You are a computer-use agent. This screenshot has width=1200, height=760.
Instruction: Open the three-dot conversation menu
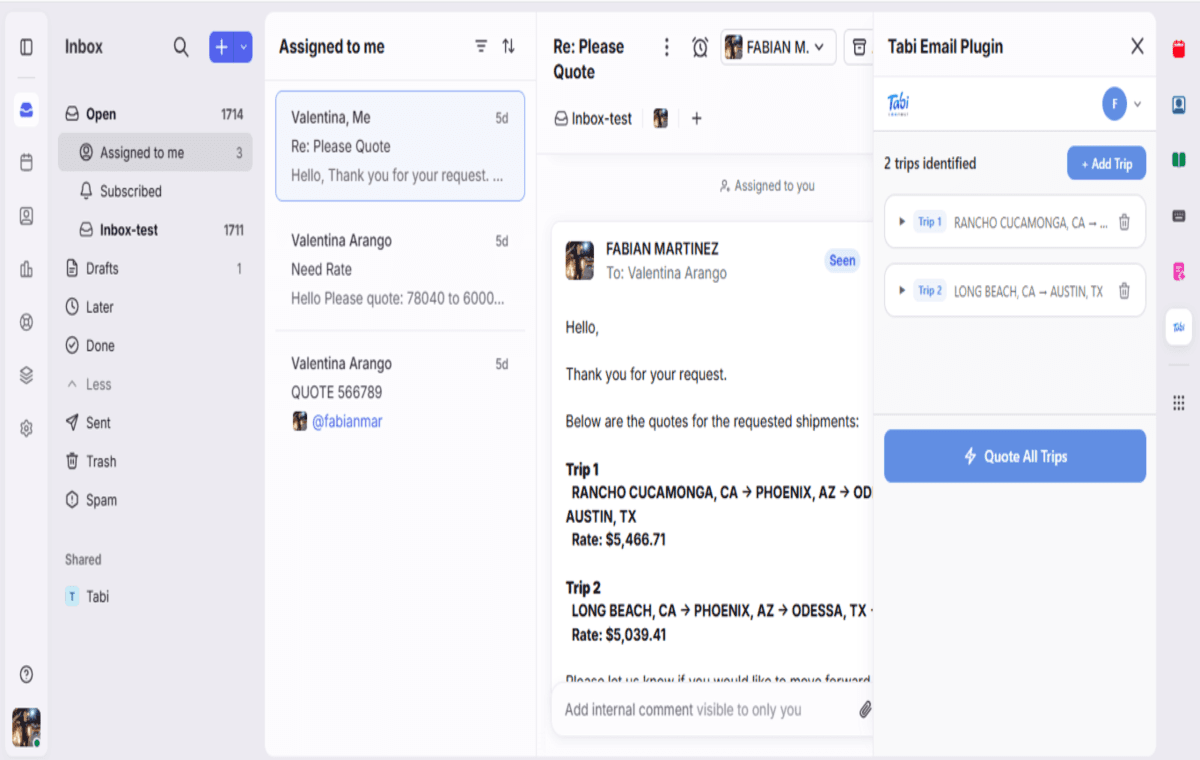(x=666, y=46)
